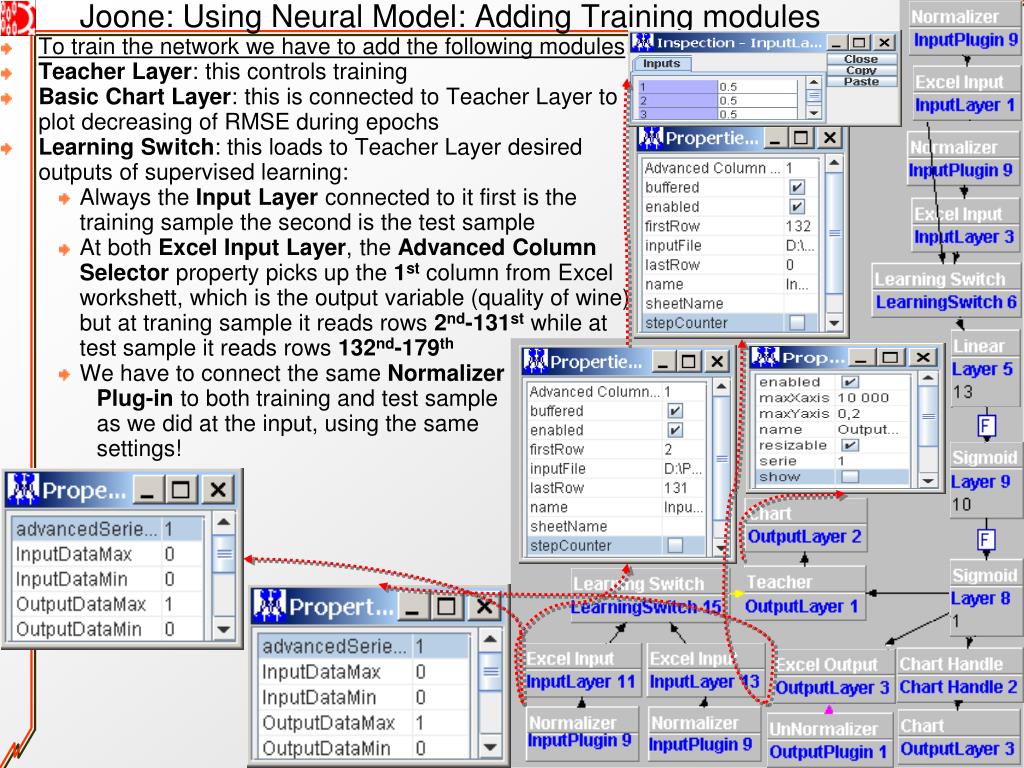This screenshot has height=768, width=1024.
Task: Click the title icon of the chart Prop window with maxXaxis
Action: [x=764, y=357]
